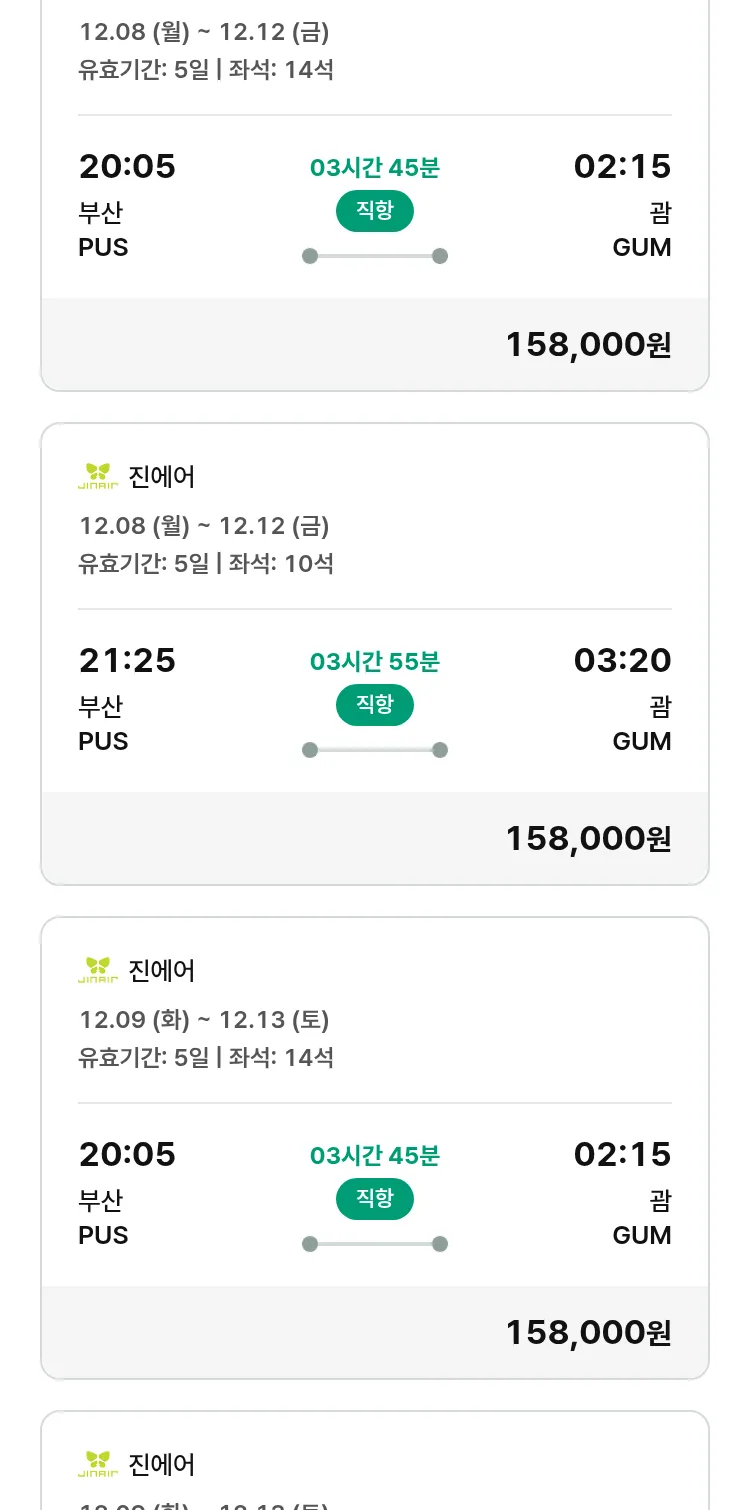Click the 03:20 arrival time

pos(622,660)
